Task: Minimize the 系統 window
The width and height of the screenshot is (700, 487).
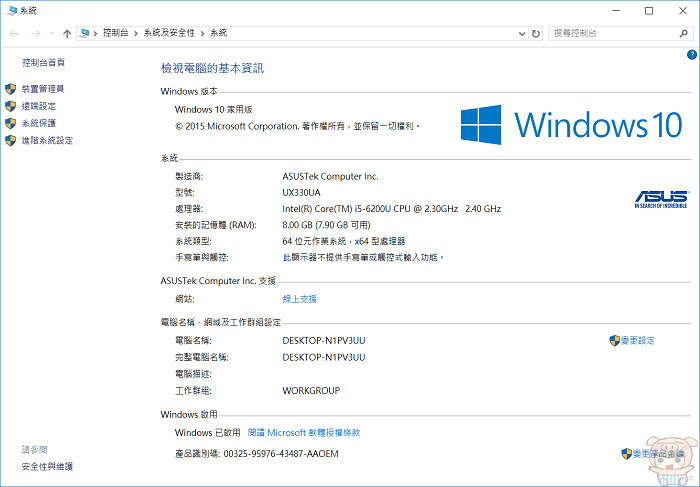Action: tap(617, 11)
